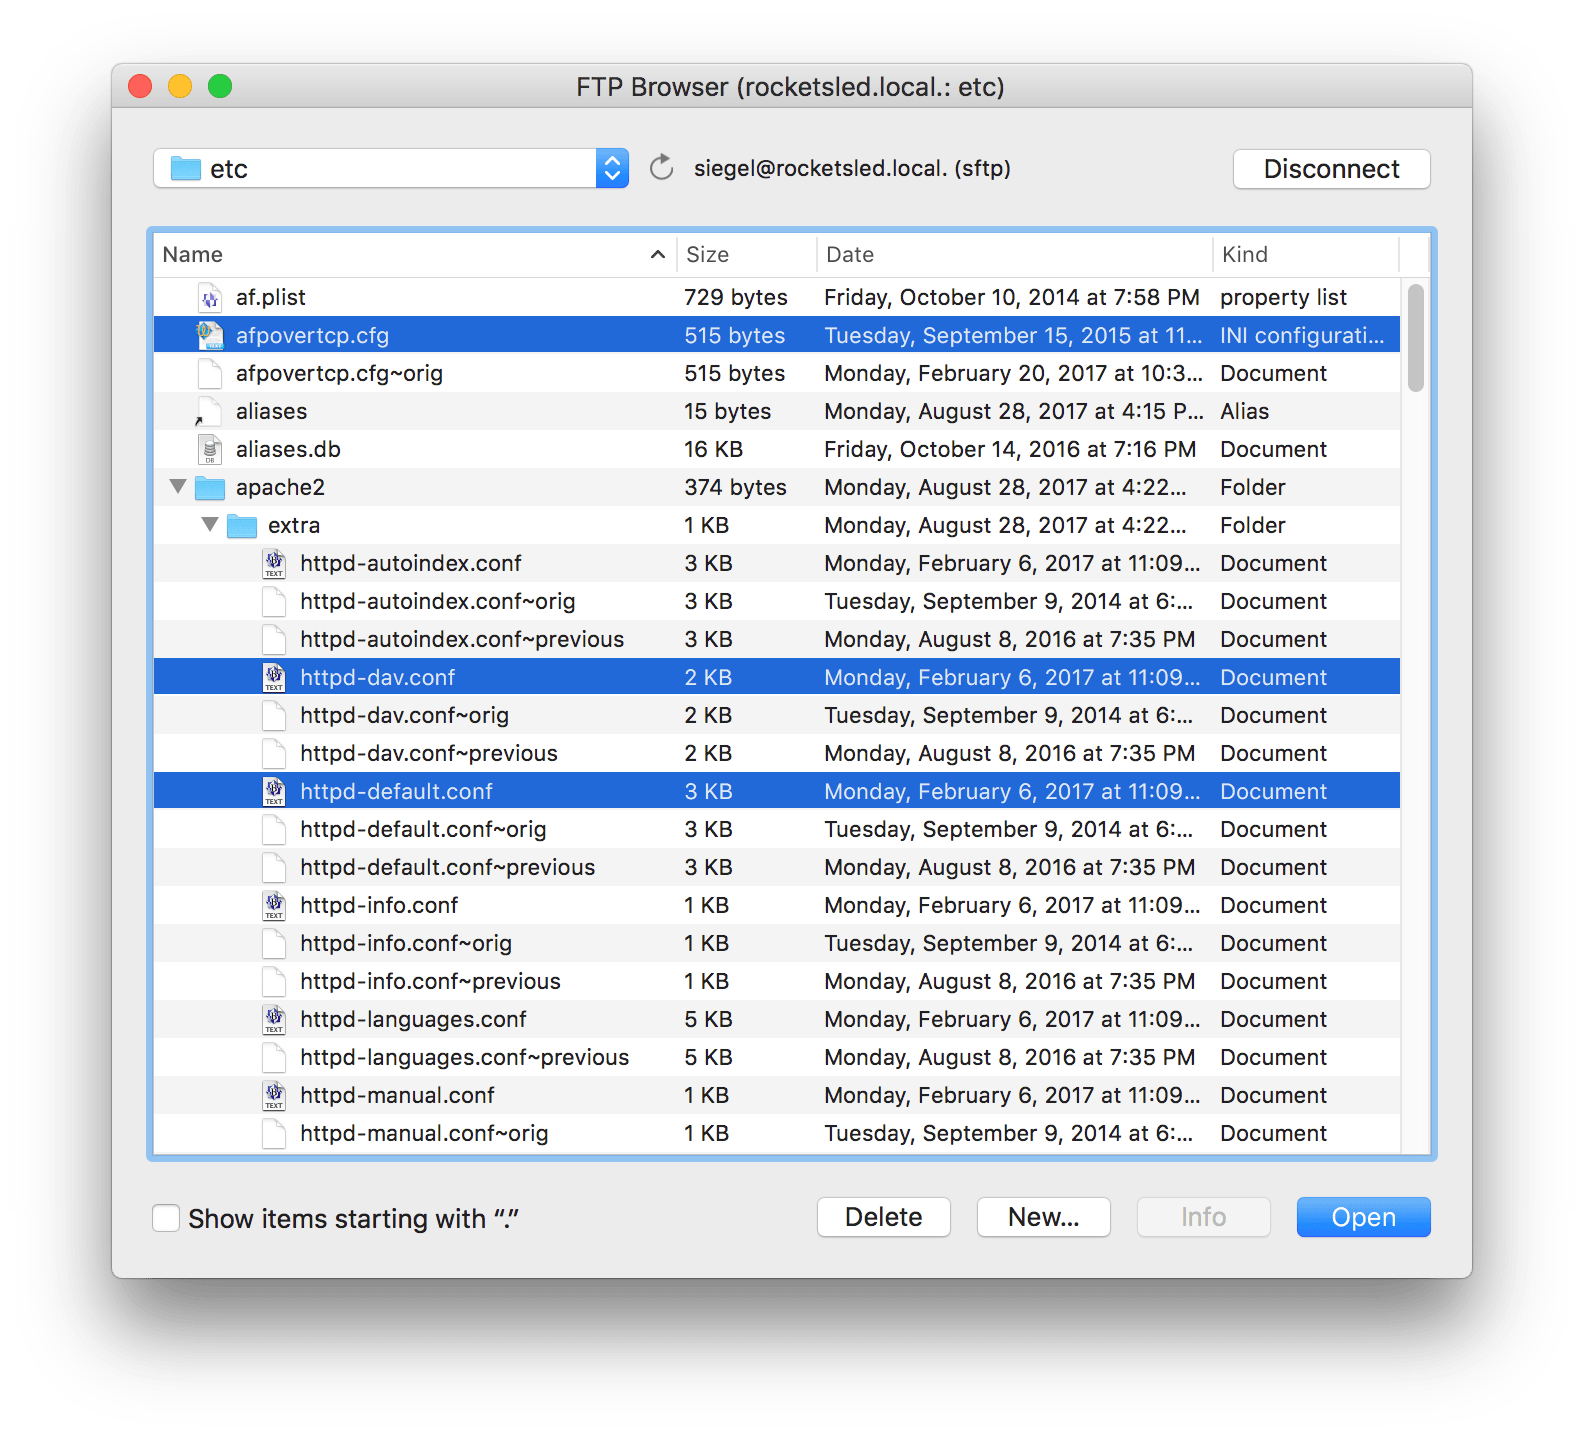The width and height of the screenshot is (1584, 1438).
Task: Click the afpovertcp.cfg INI file icon
Action: pyautogui.click(x=210, y=336)
